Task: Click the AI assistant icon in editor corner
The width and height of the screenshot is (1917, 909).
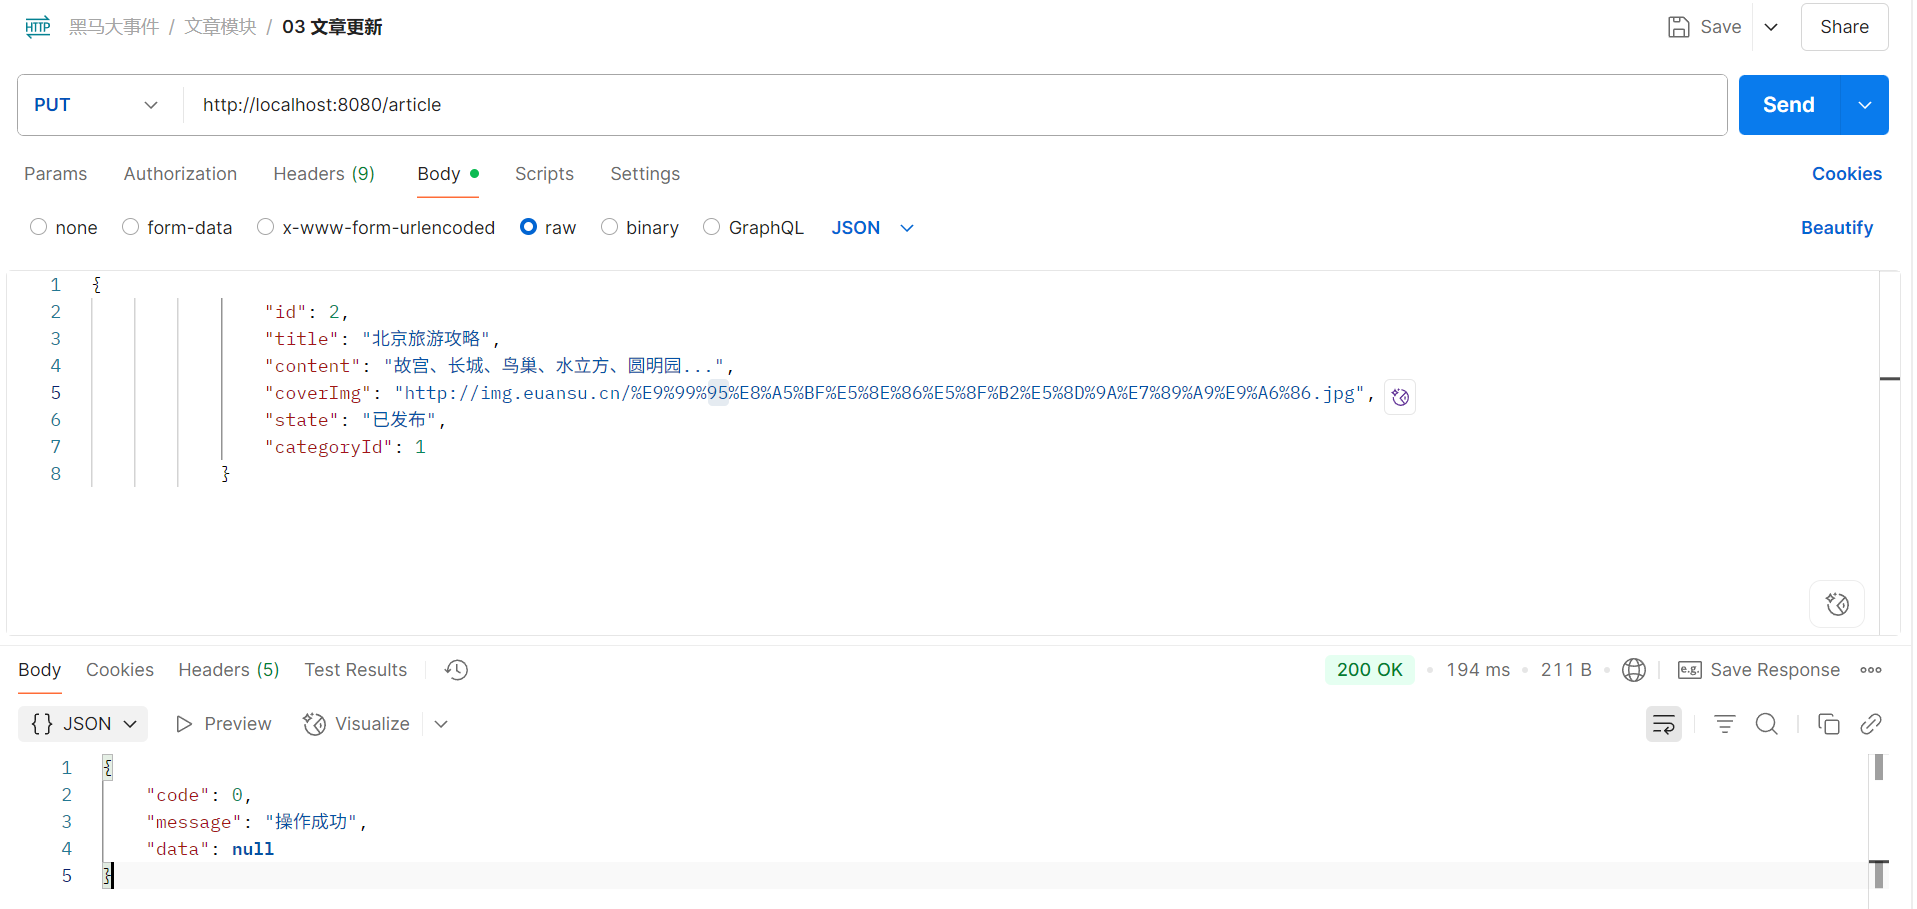Action: [x=1836, y=604]
